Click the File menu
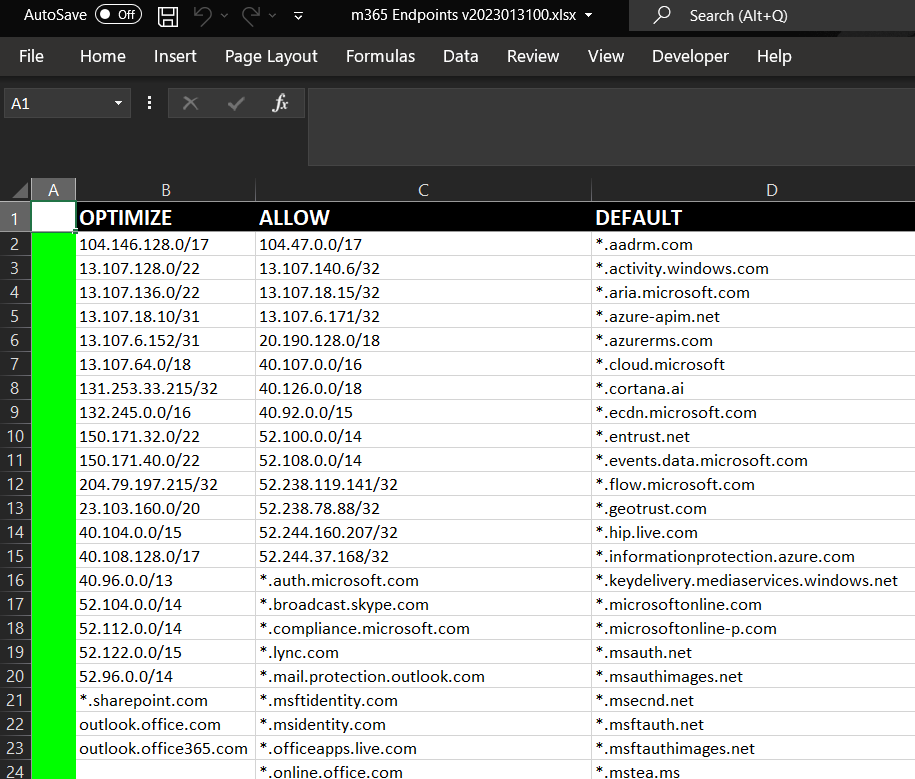Image resolution: width=915 pixels, height=779 pixels. pos(31,57)
